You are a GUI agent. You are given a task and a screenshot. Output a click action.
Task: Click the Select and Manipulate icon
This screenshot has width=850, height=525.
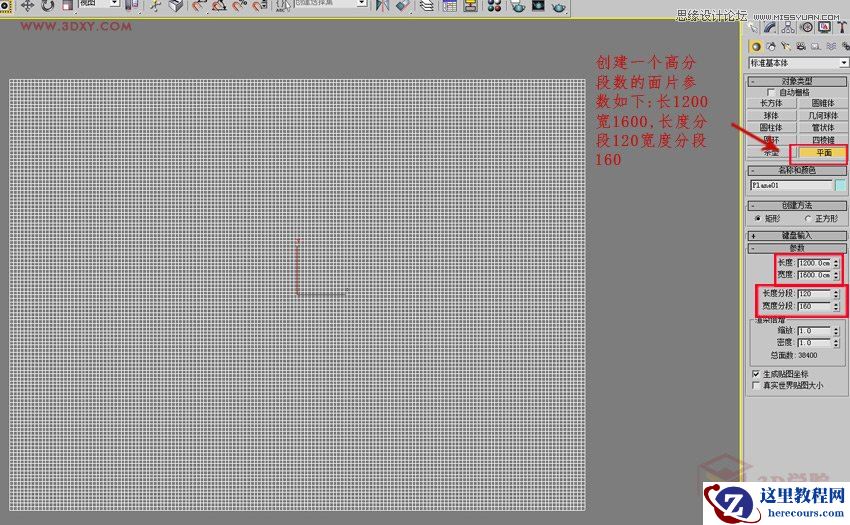tap(156, 5)
